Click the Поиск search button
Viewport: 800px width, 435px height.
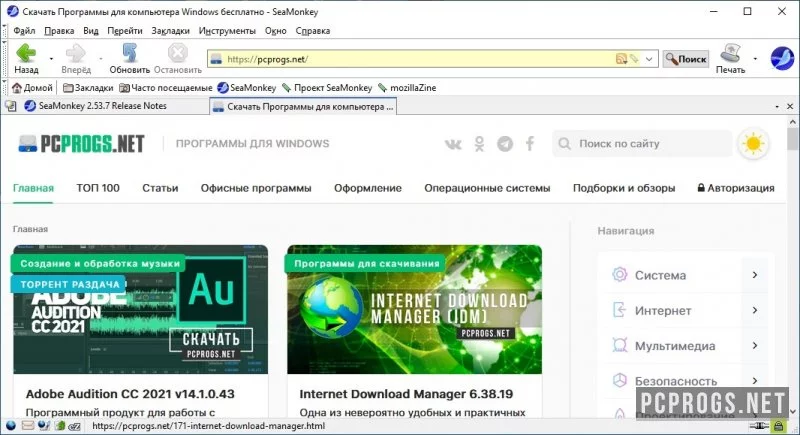click(x=686, y=59)
